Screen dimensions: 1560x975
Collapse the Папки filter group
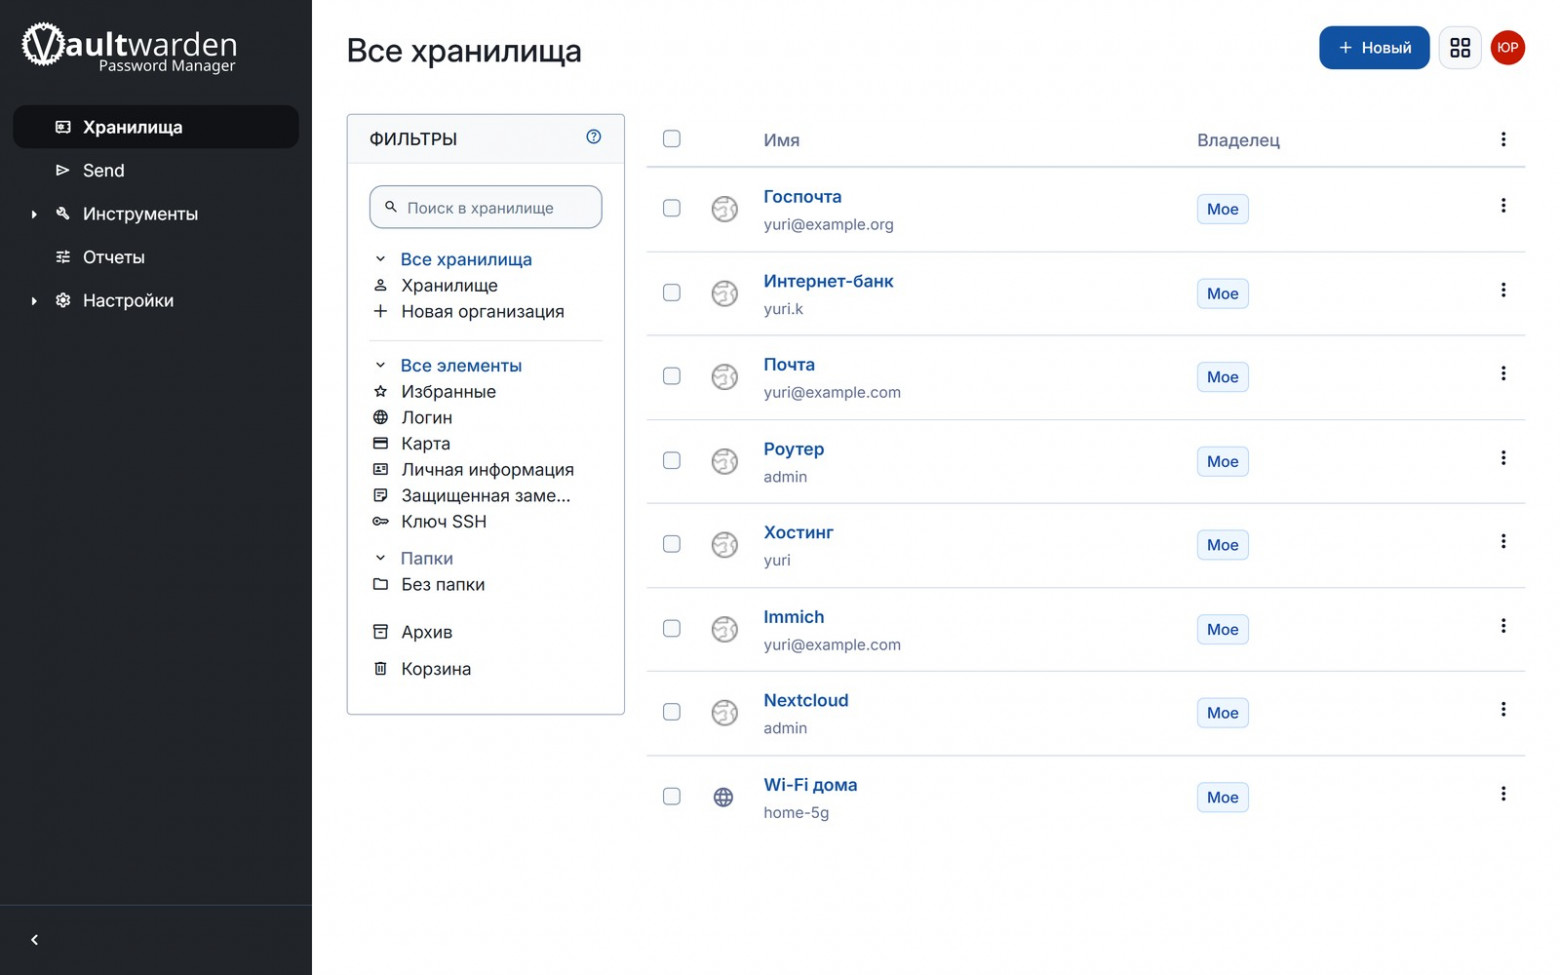pos(380,558)
